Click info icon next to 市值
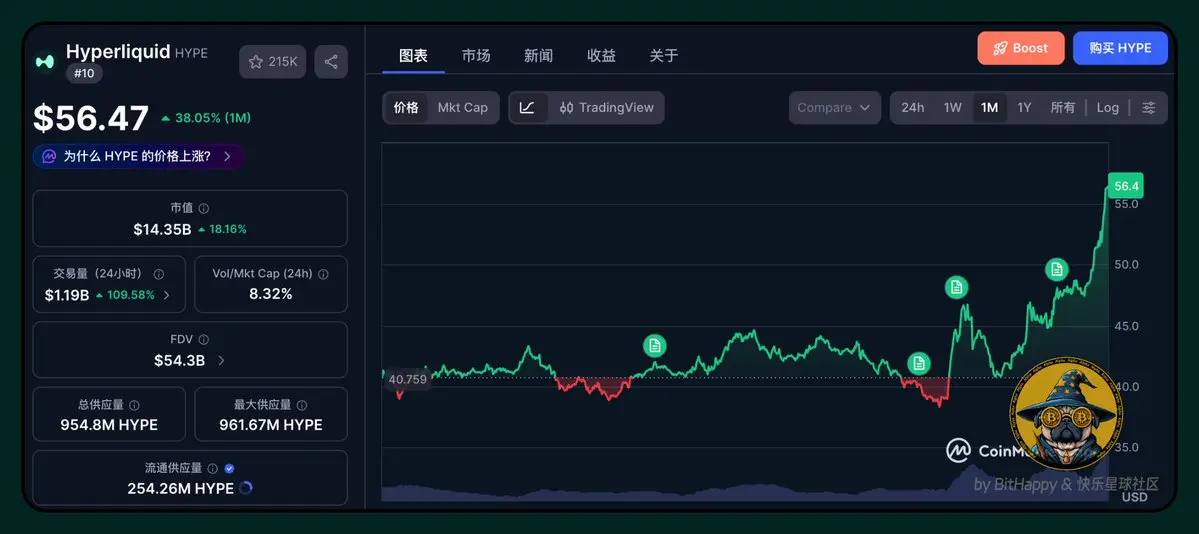 point(203,208)
